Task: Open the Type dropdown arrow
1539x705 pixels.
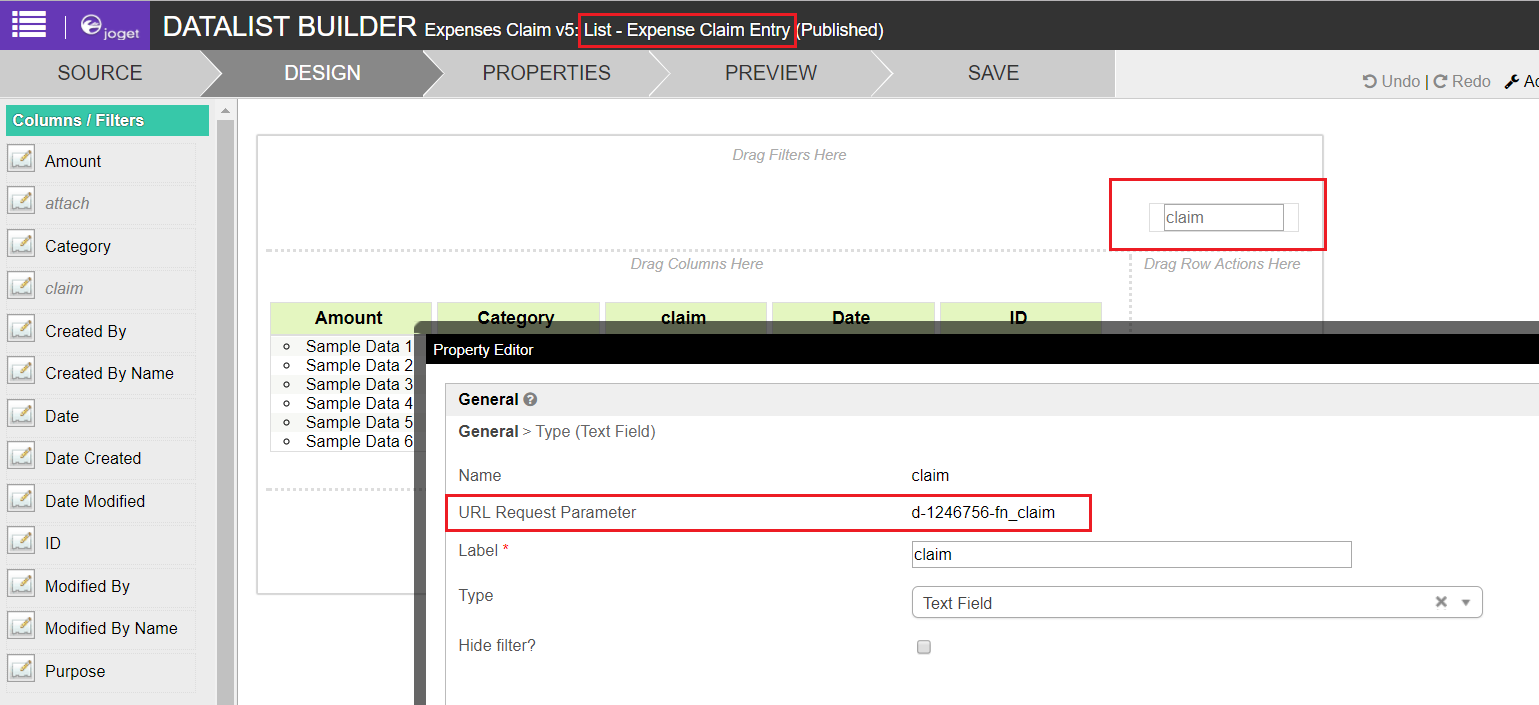Action: 1466,603
